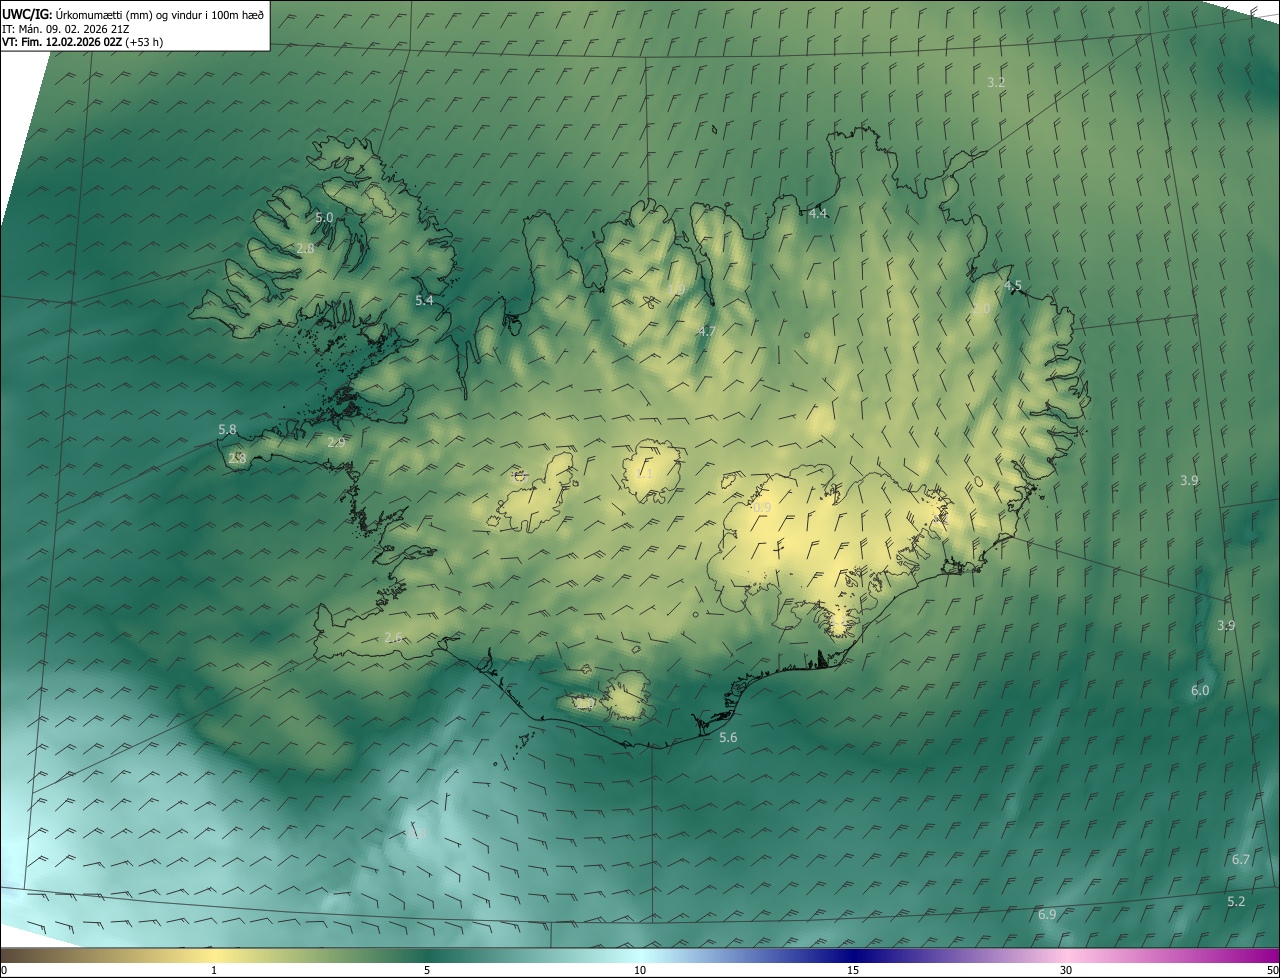Click the 5.6 value on south coast
The image size is (1280, 978).
[728, 737]
